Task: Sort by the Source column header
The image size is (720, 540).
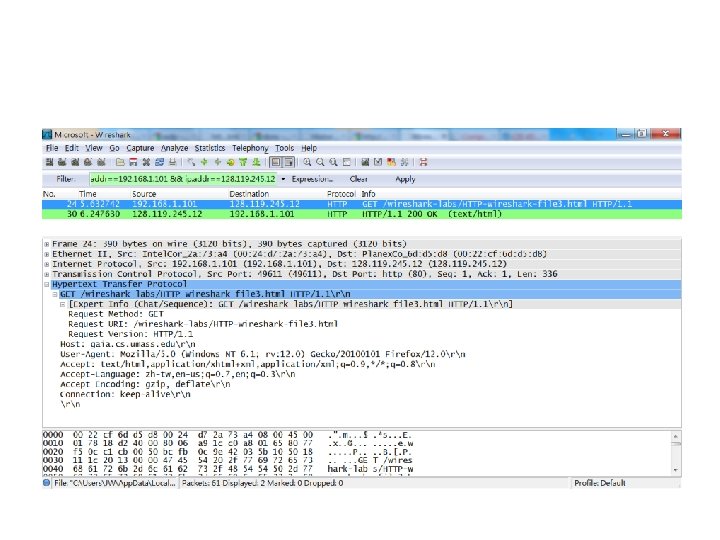Action: point(144,194)
